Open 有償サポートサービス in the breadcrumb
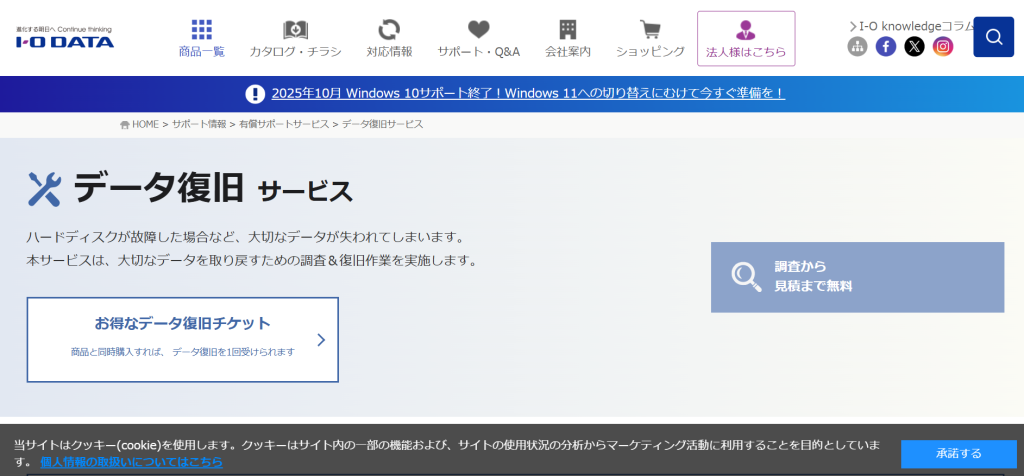The height and width of the screenshot is (476, 1024). 284,124
